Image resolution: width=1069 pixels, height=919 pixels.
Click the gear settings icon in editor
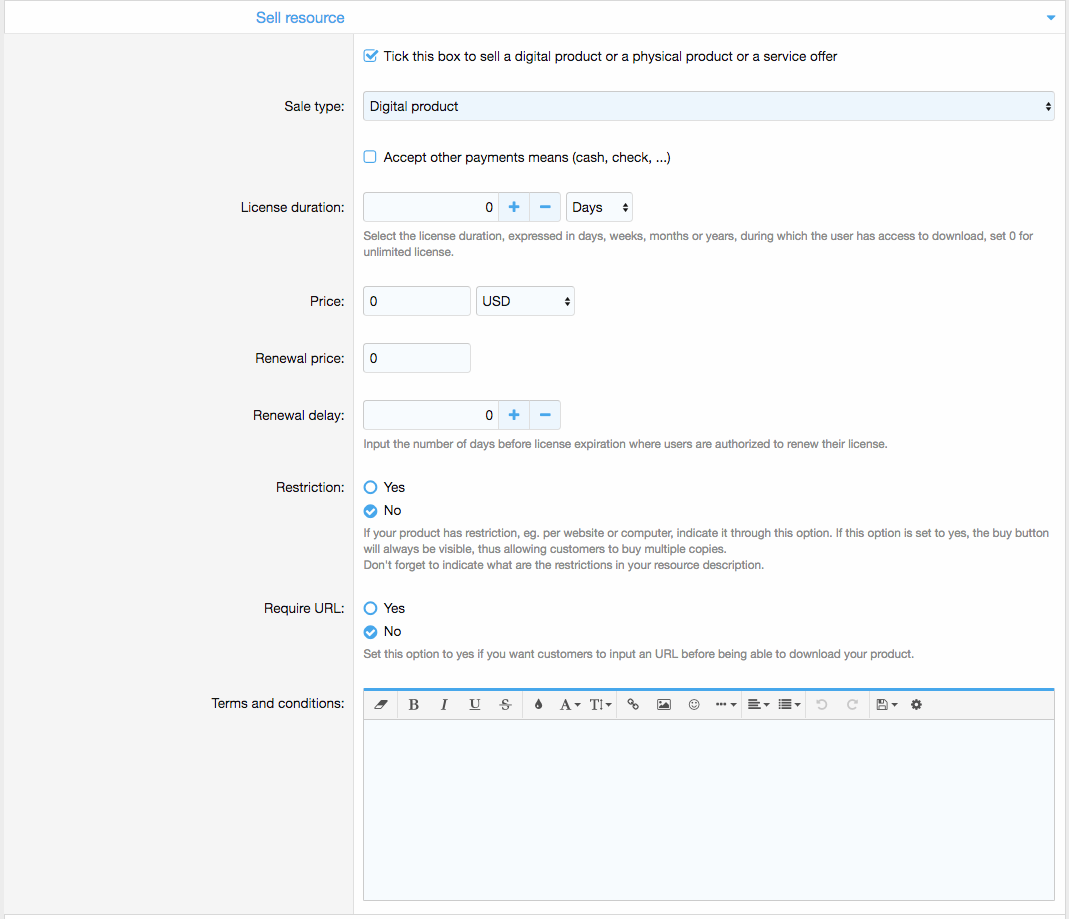916,705
